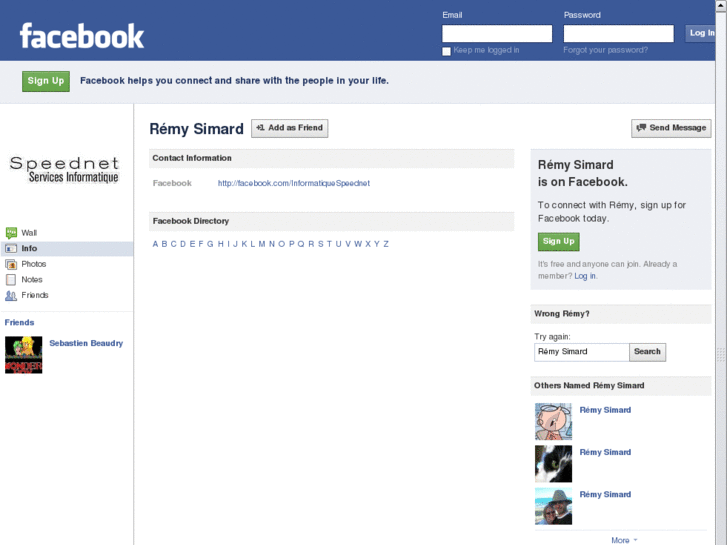
Task: Focus the Email input field
Action: coord(497,33)
